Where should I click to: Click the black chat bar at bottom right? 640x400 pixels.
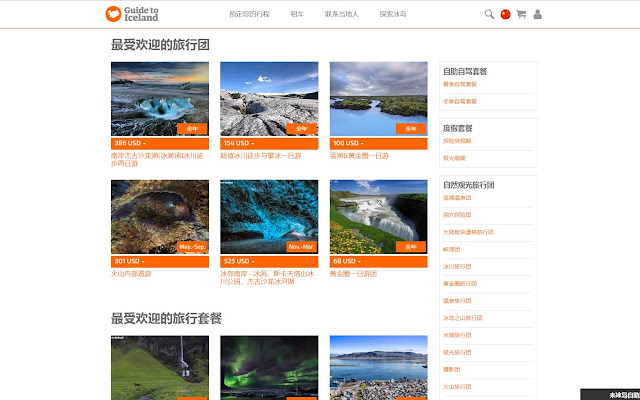tap(610, 394)
